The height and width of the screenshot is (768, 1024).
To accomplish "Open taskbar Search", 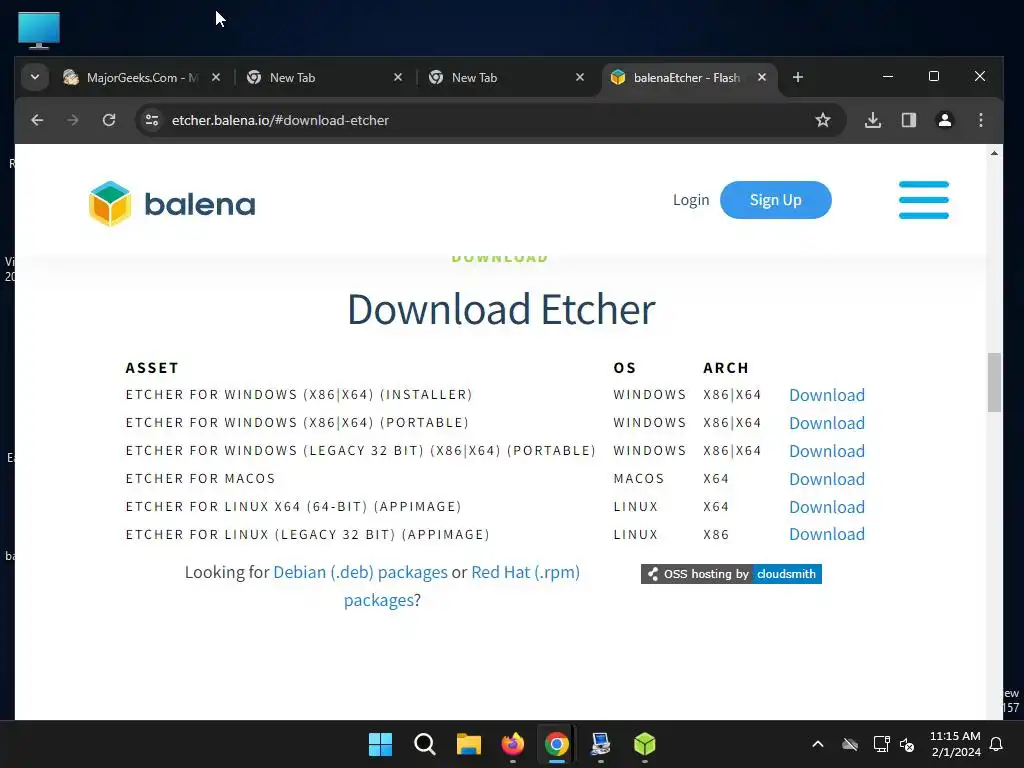I will [x=424, y=744].
